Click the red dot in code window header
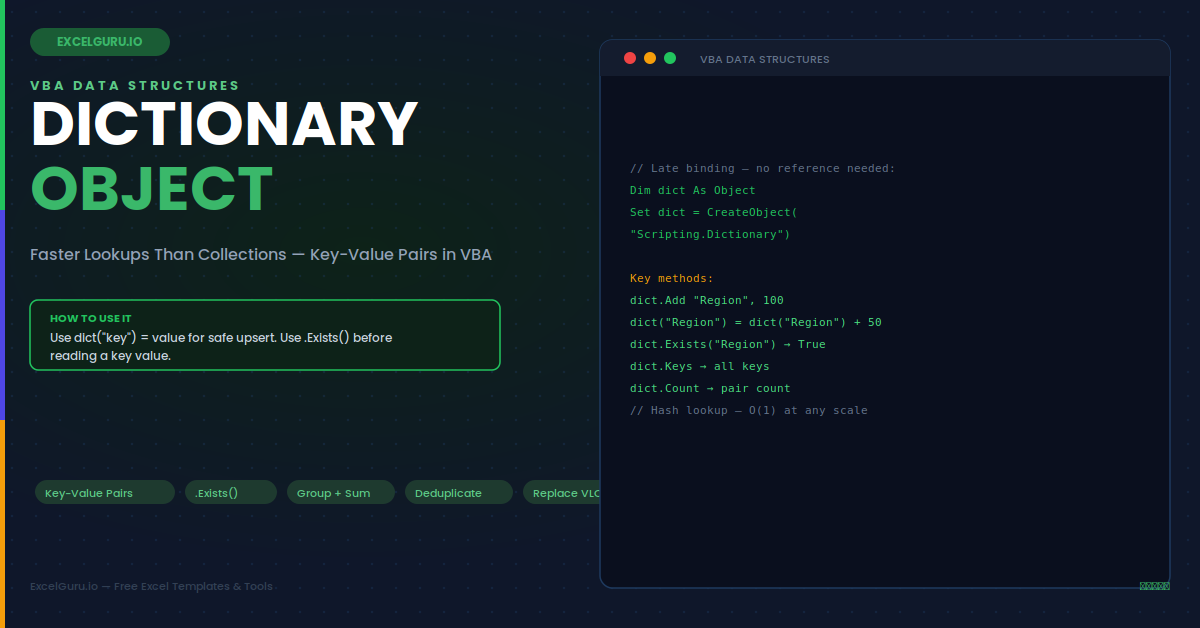Screen dimensions: 1200x628 630,58
